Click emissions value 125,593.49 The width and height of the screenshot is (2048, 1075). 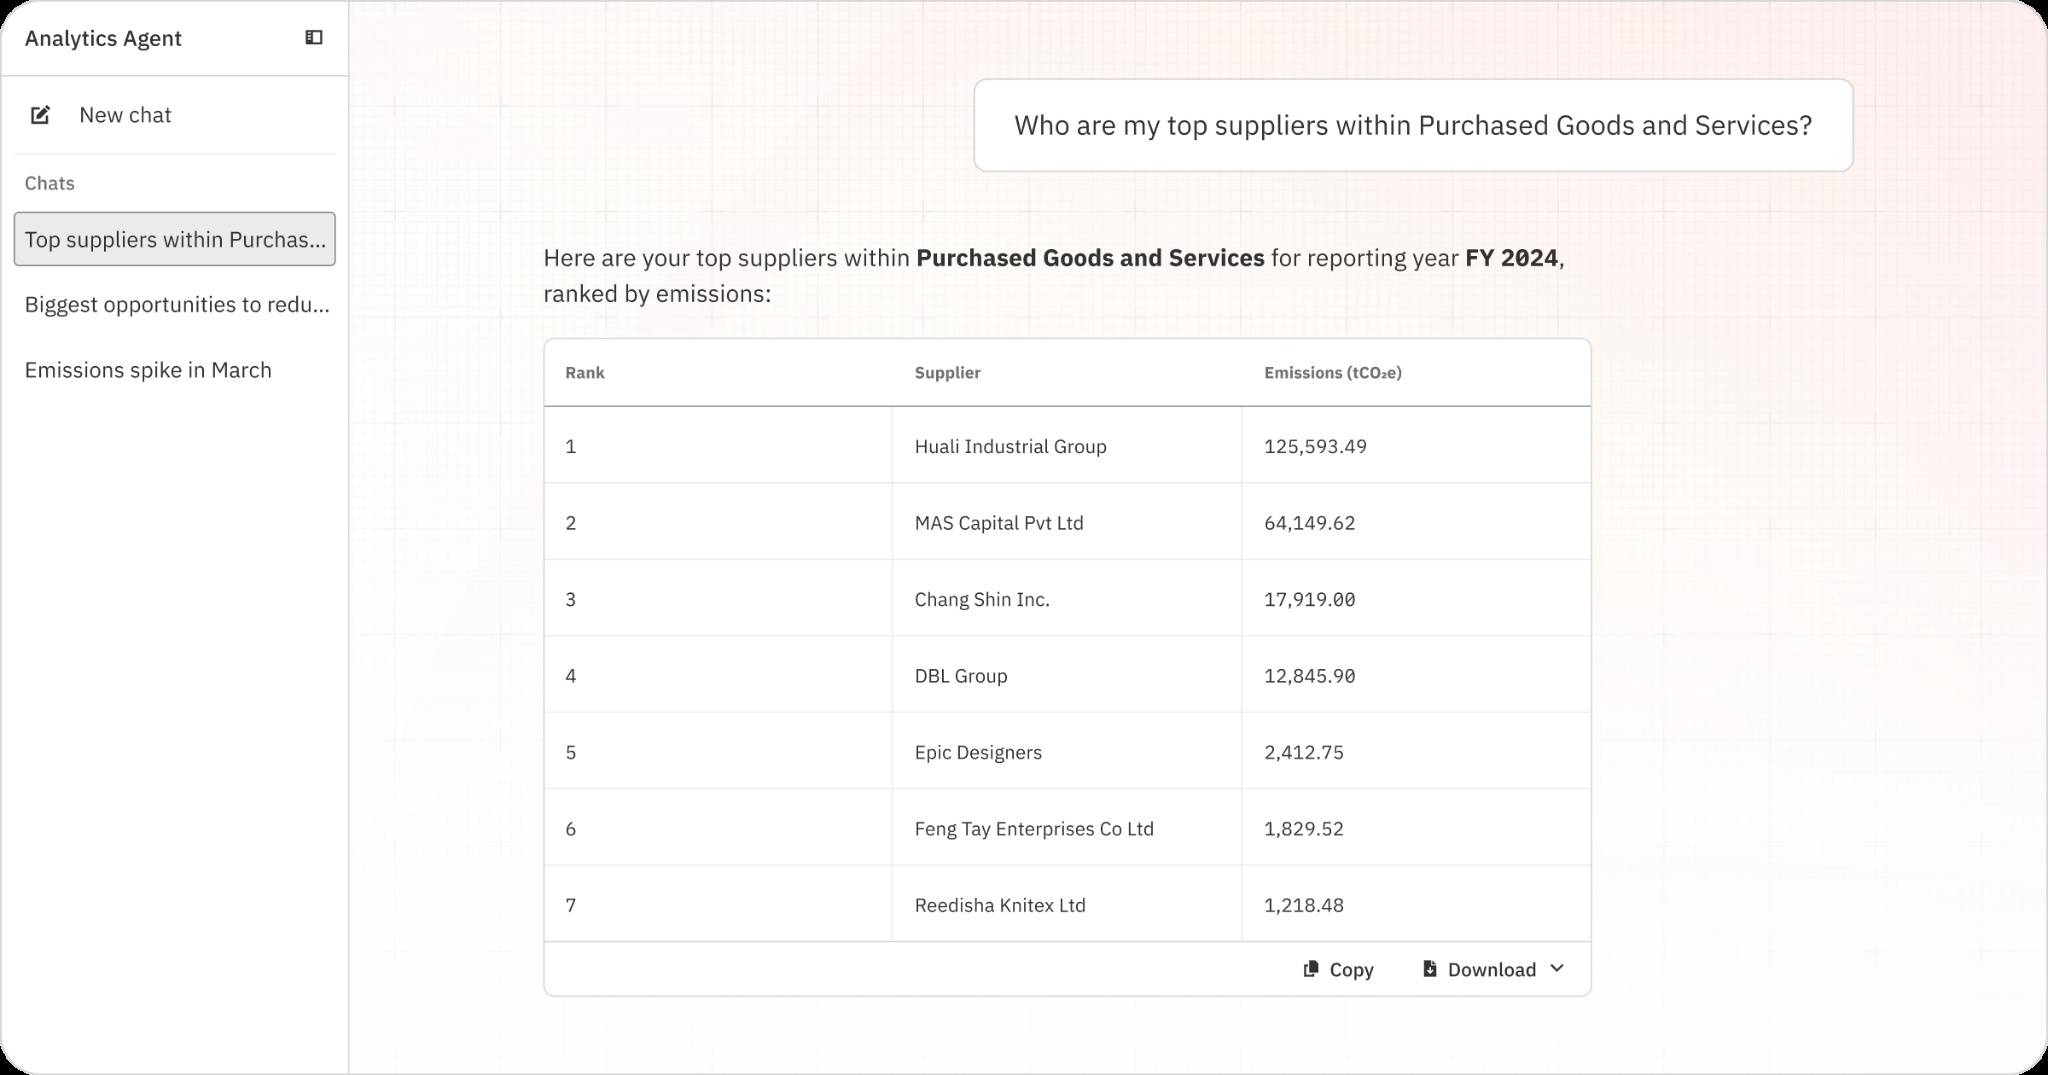click(1315, 446)
